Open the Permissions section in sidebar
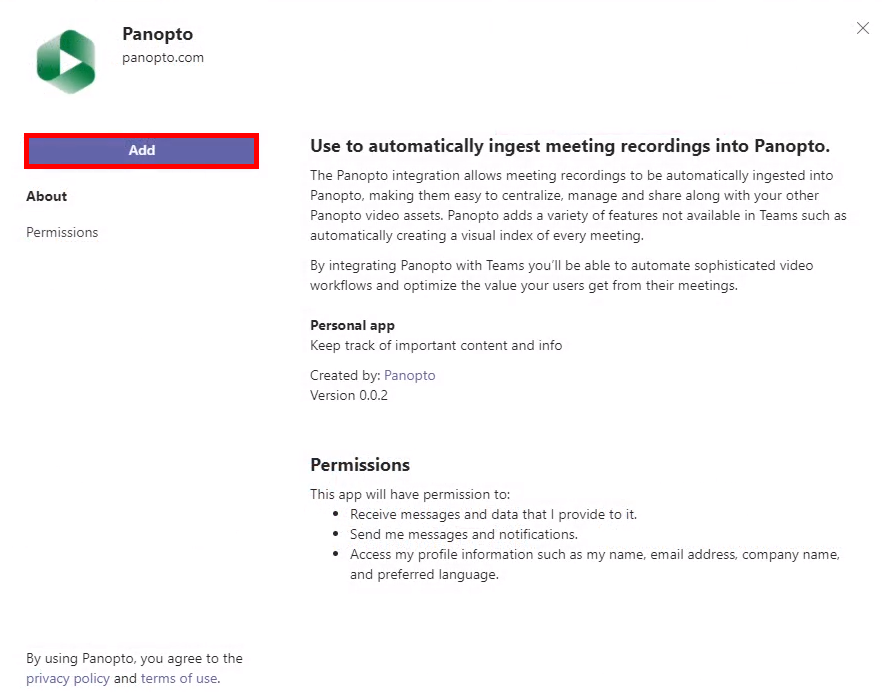This screenshot has width=882, height=700. click(62, 232)
